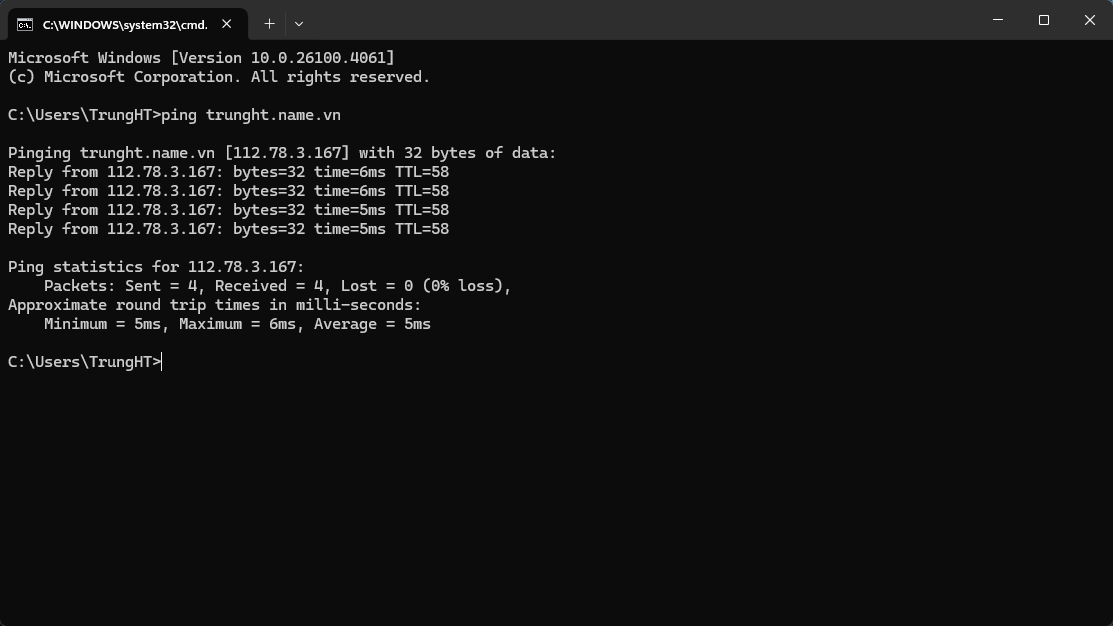The height and width of the screenshot is (626, 1113).
Task: Click the blank terminal area below the prompt
Action: click(x=556, y=490)
